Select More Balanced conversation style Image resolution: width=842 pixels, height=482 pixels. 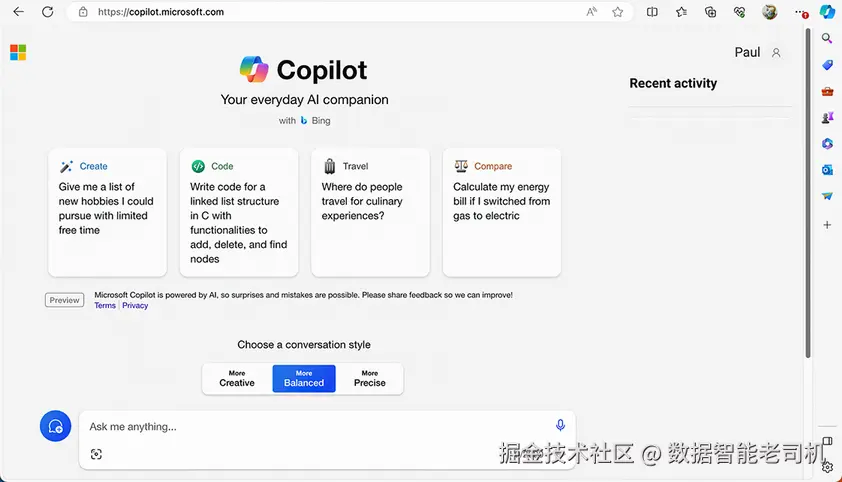[304, 378]
